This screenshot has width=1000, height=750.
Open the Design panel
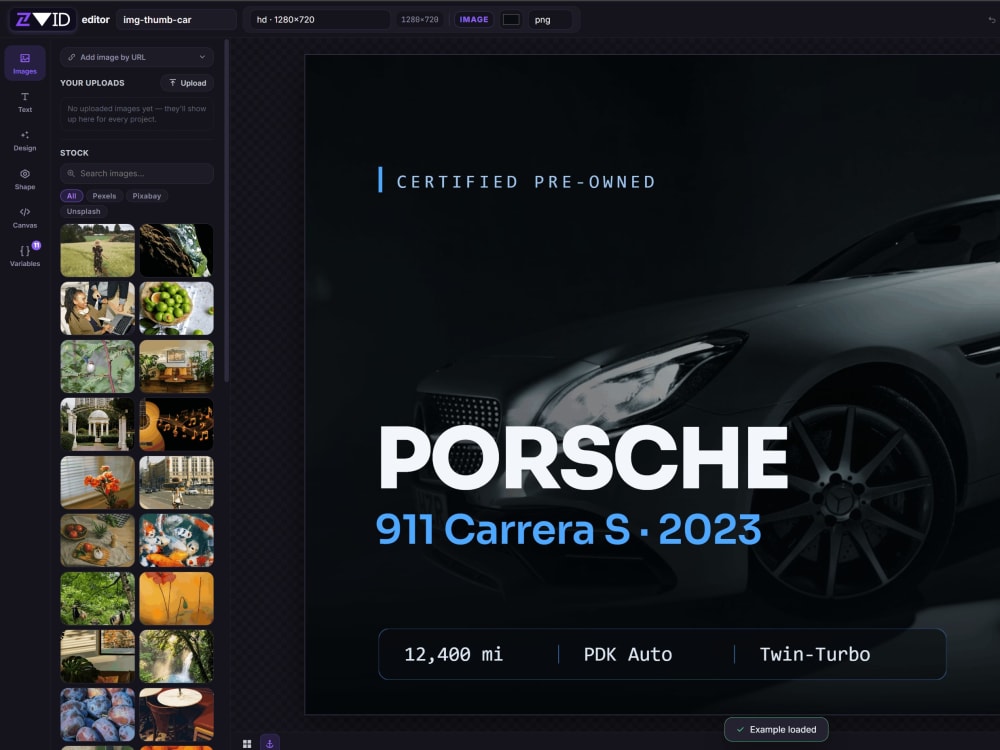click(x=25, y=140)
